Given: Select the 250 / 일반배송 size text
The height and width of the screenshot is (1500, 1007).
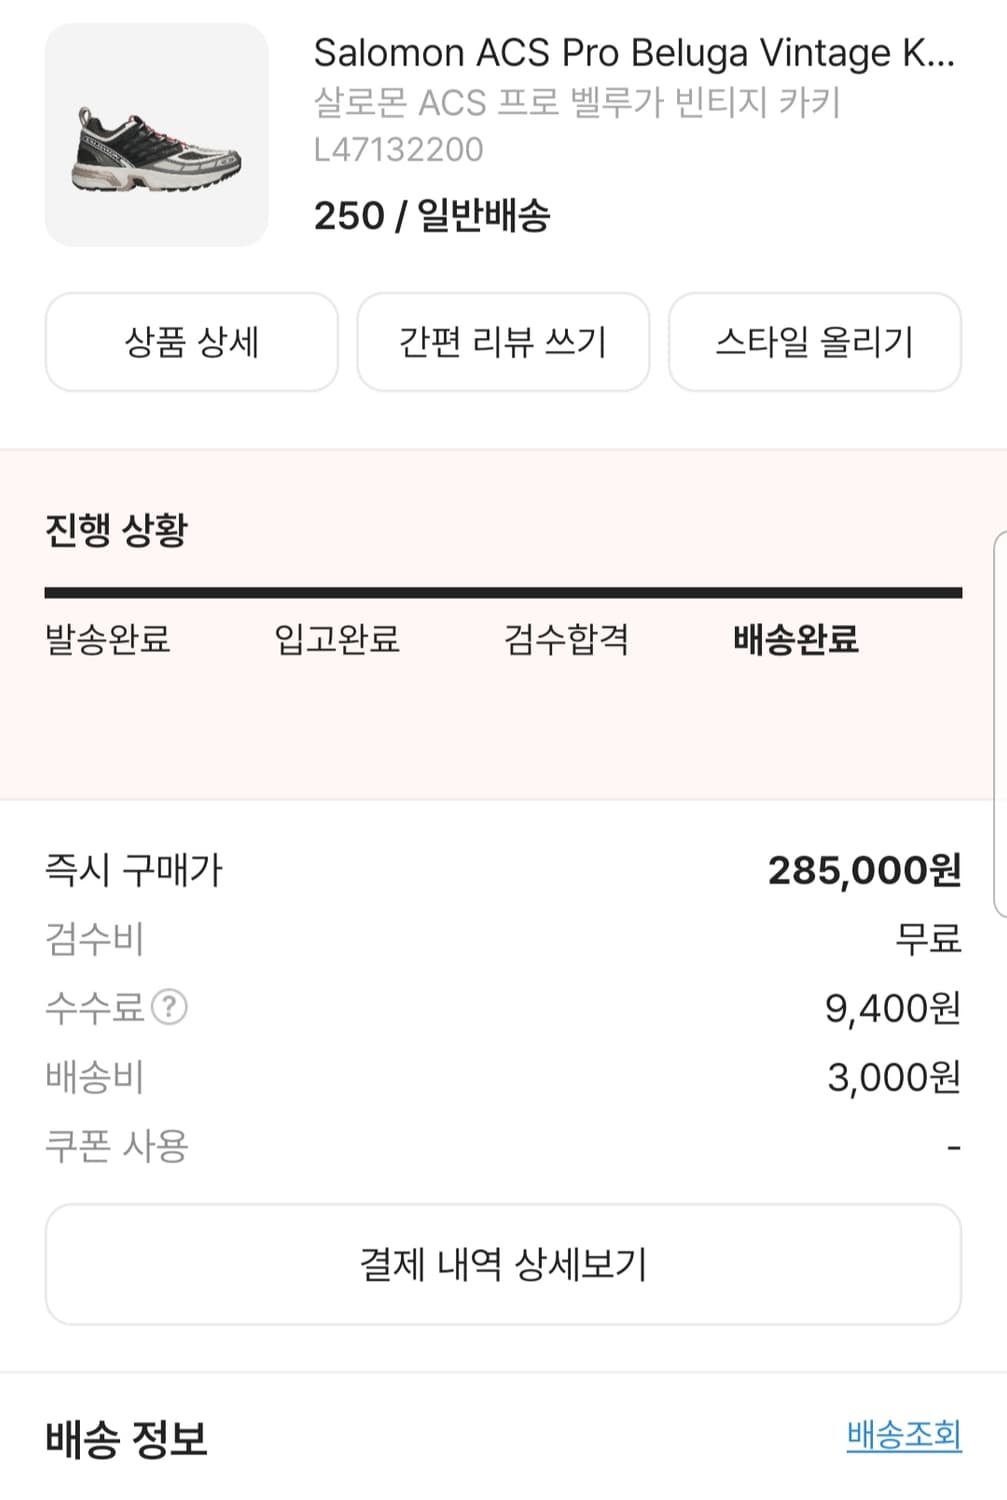Looking at the screenshot, I should (x=432, y=215).
